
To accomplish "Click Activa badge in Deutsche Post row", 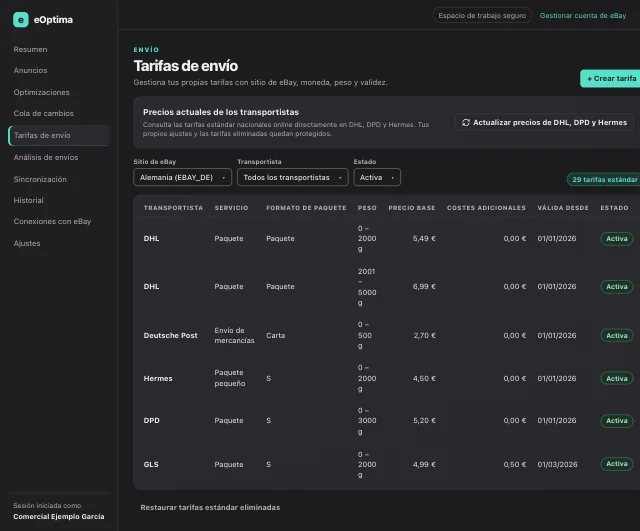I will [617, 335].
